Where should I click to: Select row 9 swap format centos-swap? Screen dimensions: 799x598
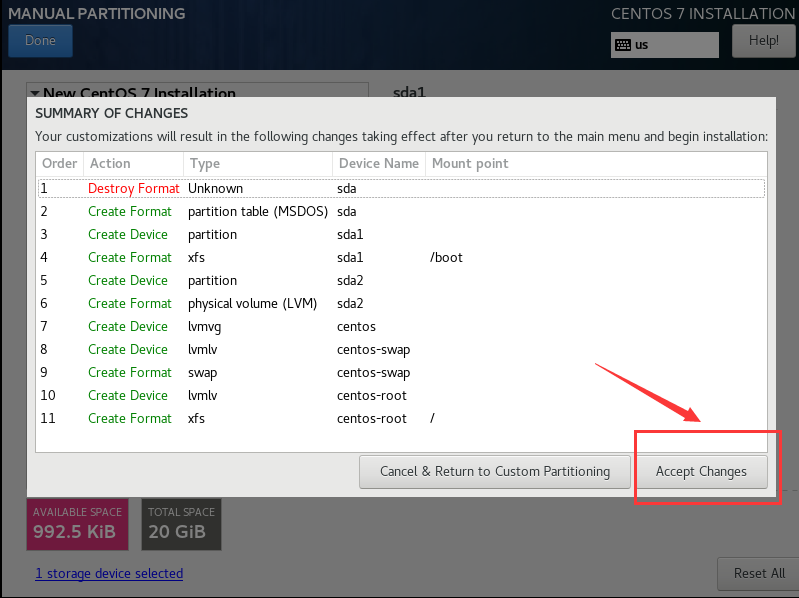coord(401,372)
